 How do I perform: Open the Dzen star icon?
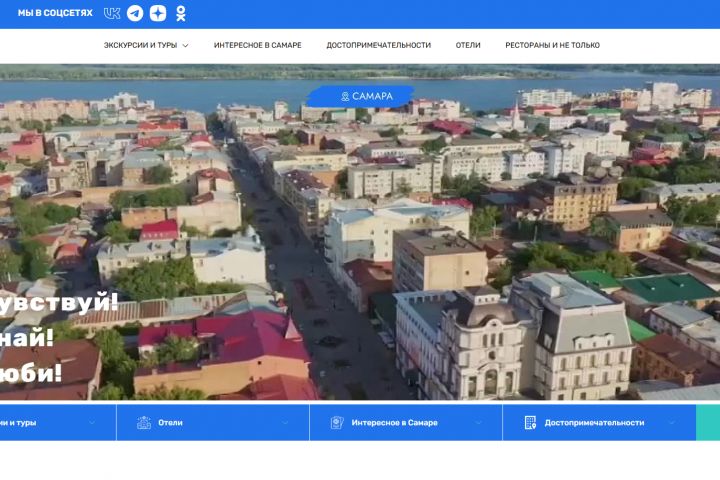[158, 13]
